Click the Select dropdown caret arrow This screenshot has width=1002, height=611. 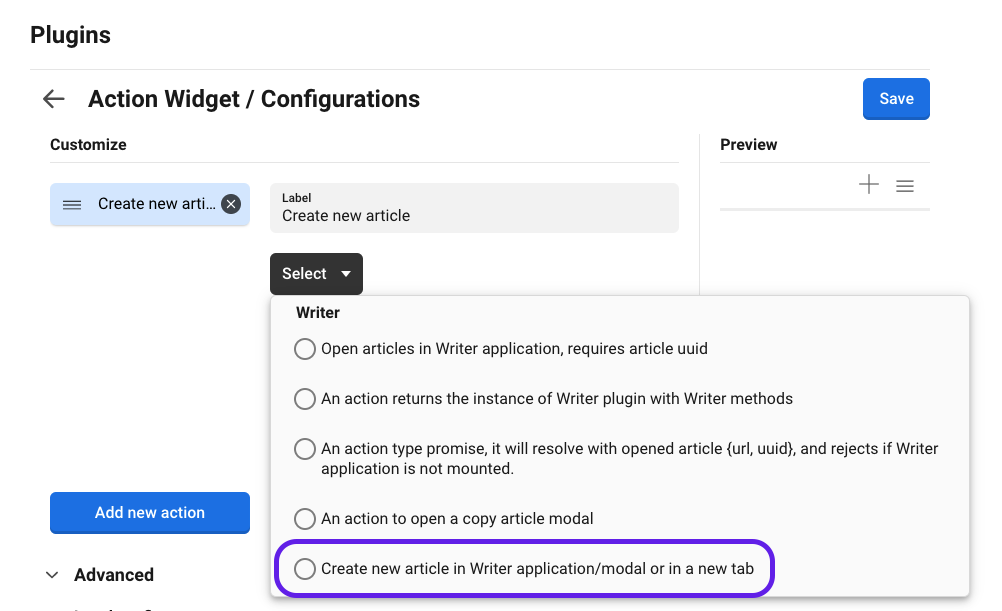(x=346, y=274)
